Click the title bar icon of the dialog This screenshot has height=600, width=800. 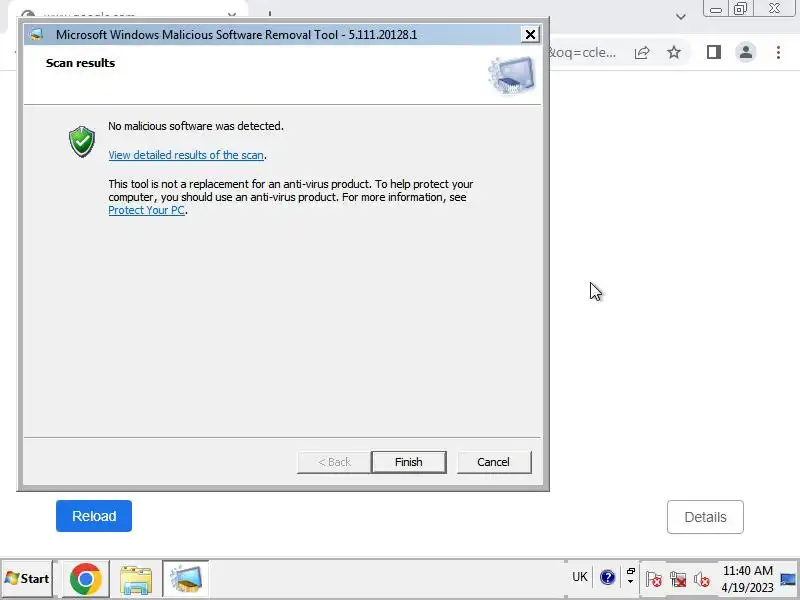[x=36, y=35]
